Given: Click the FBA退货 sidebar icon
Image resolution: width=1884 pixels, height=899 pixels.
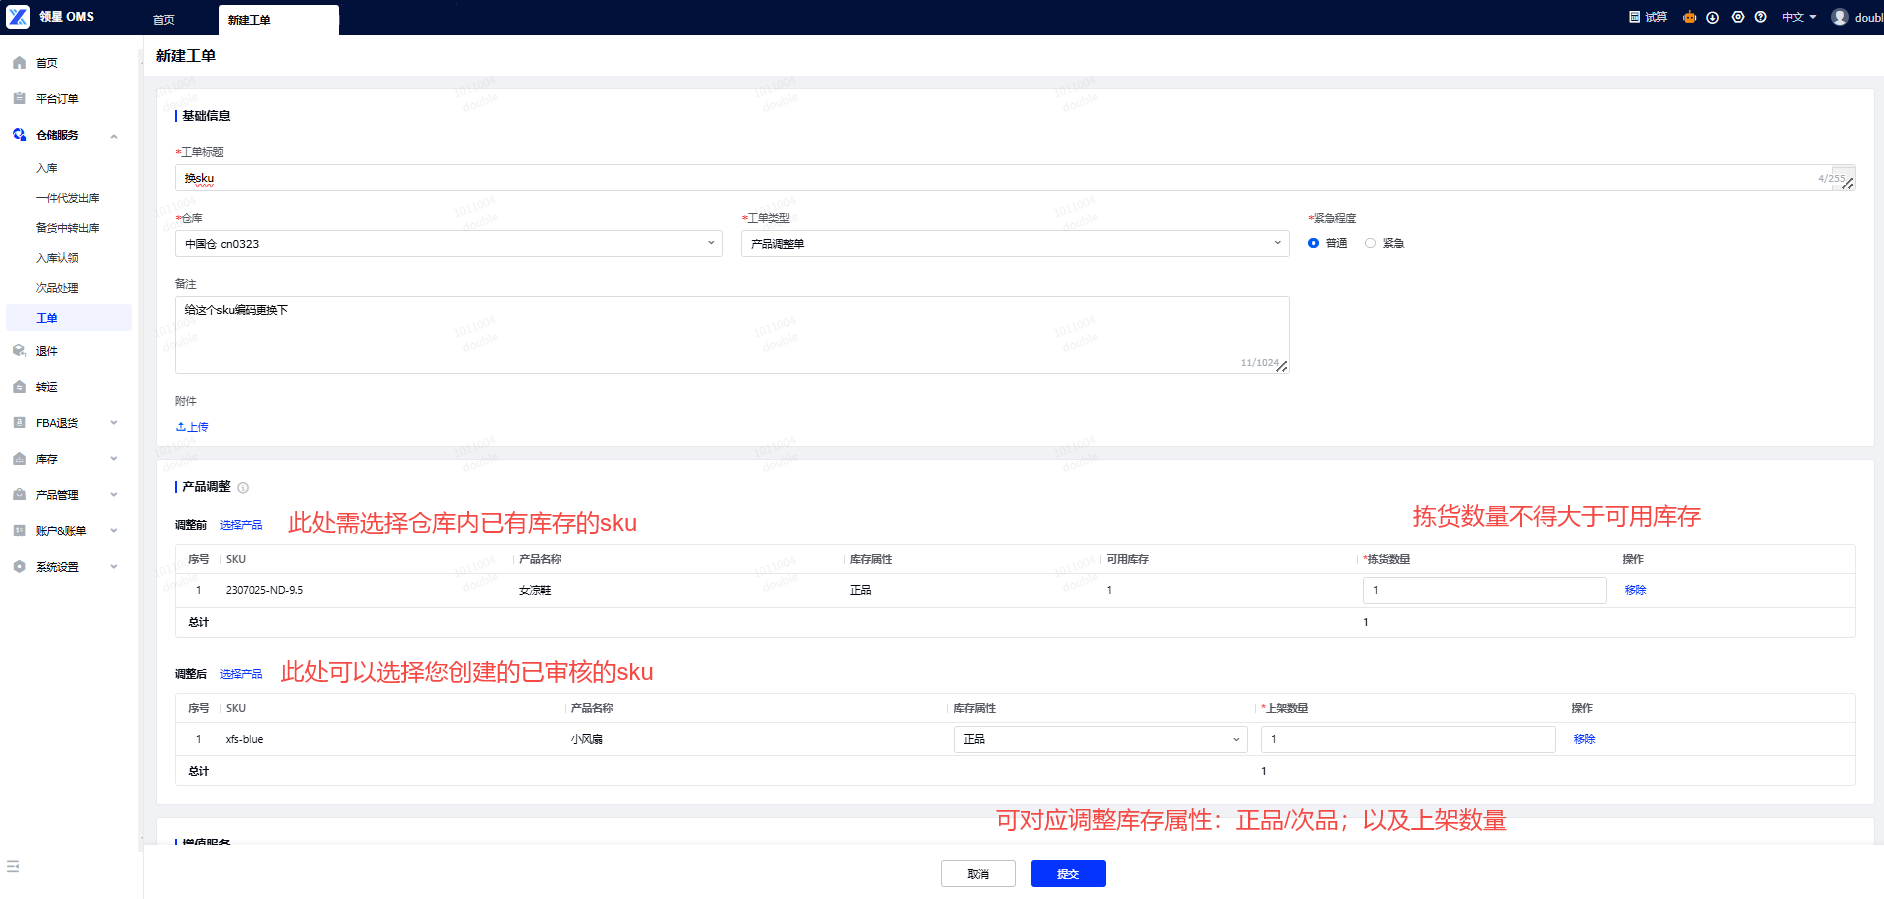Looking at the screenshot, I should 19,423.
